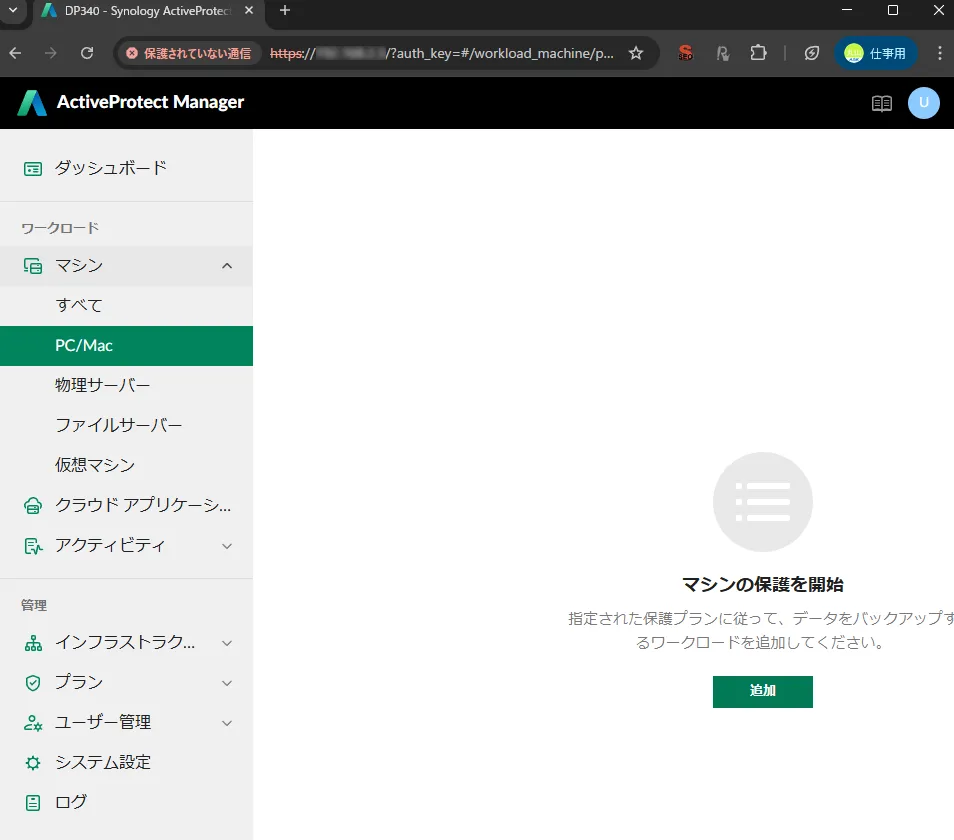Viewport: 954px width, 840px height.
Task: Open the ダッシュボード menu item
Action: pos(126,168)
